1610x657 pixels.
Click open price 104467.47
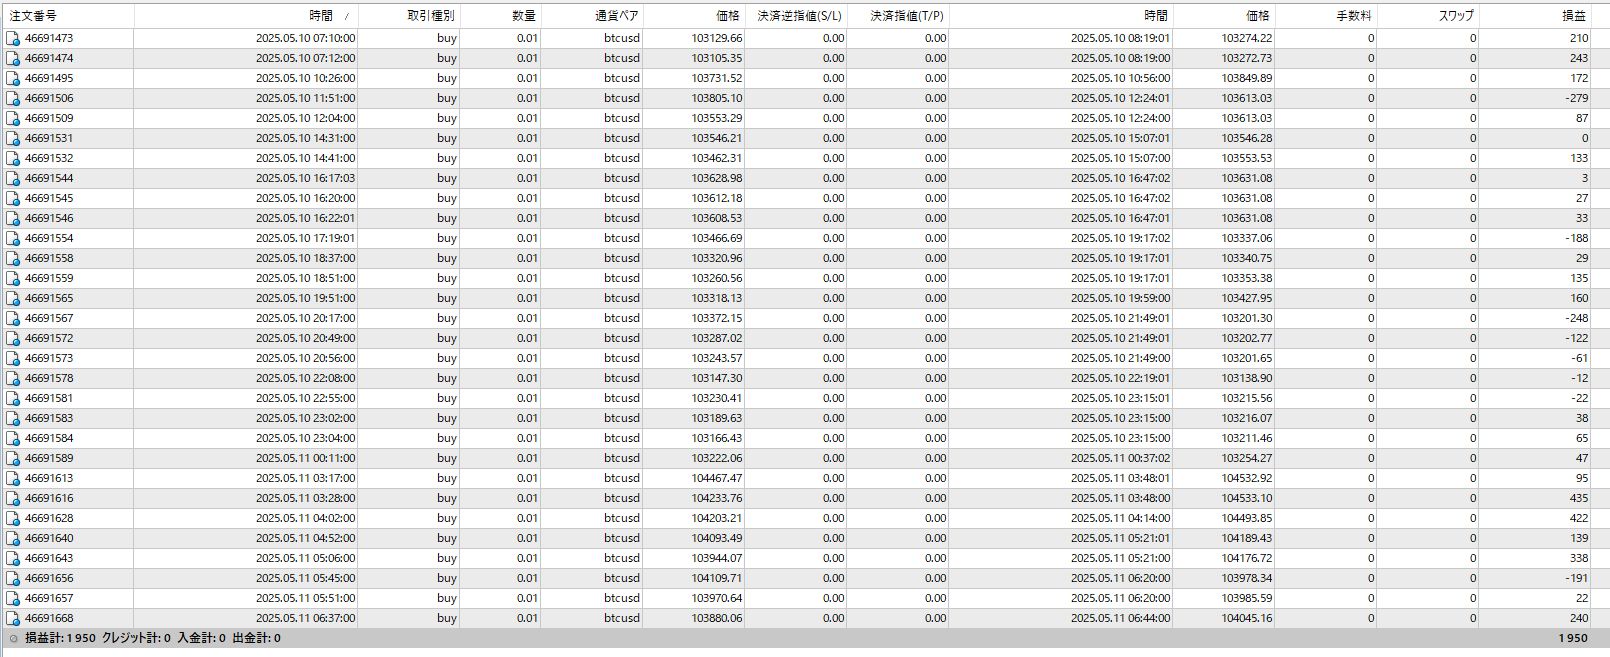coord(717,478)
